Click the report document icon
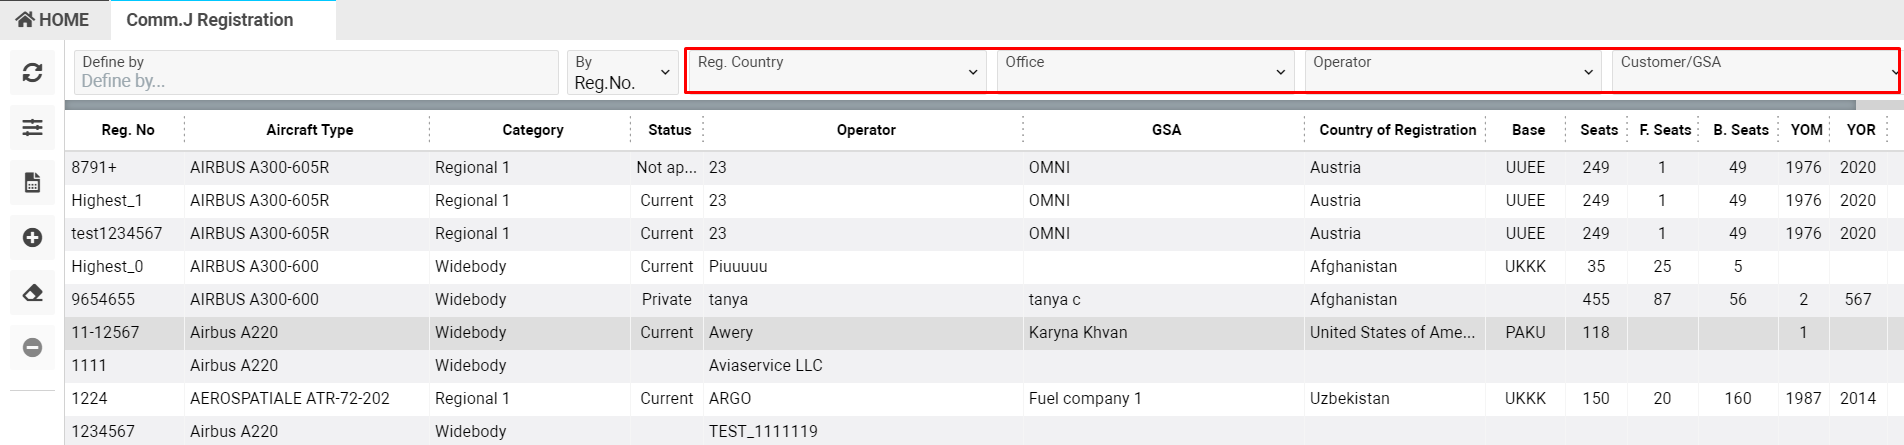The image size is (1904, 445). [32, 182]
